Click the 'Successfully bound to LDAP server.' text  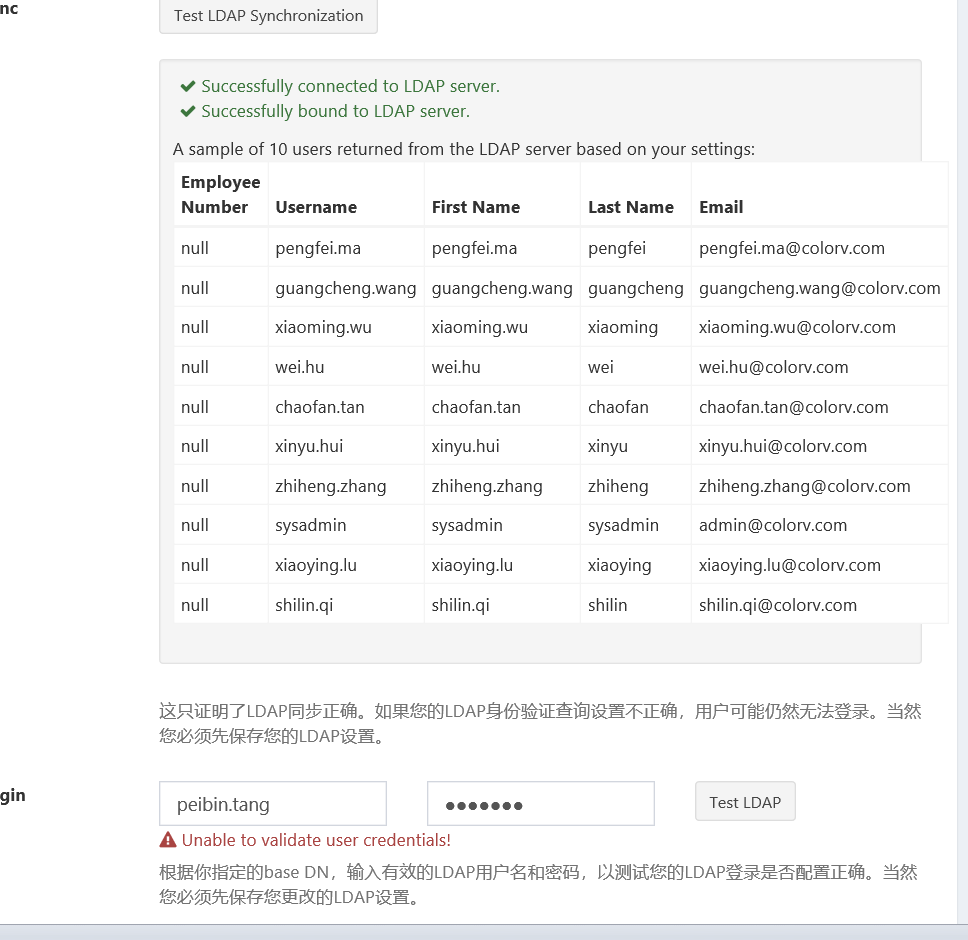coord(335,112)
